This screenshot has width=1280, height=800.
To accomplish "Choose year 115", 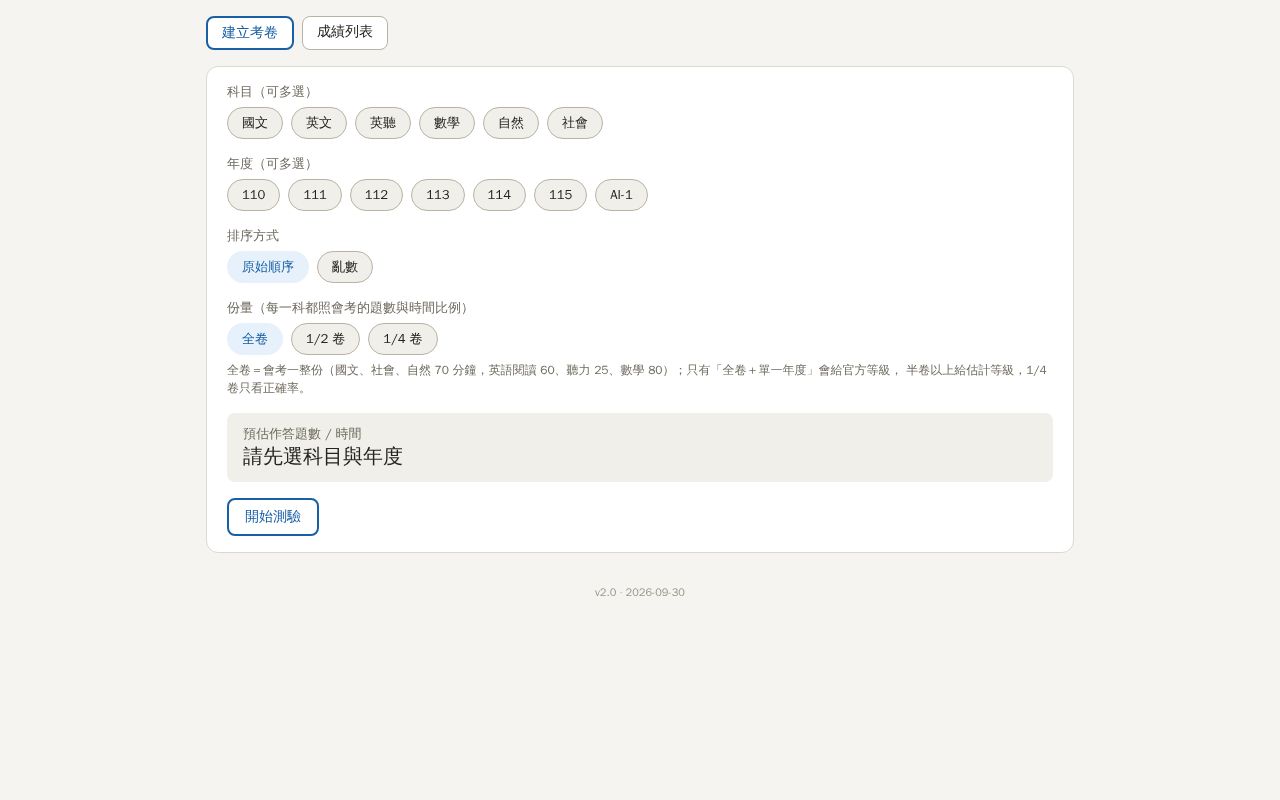I will 560,195.
